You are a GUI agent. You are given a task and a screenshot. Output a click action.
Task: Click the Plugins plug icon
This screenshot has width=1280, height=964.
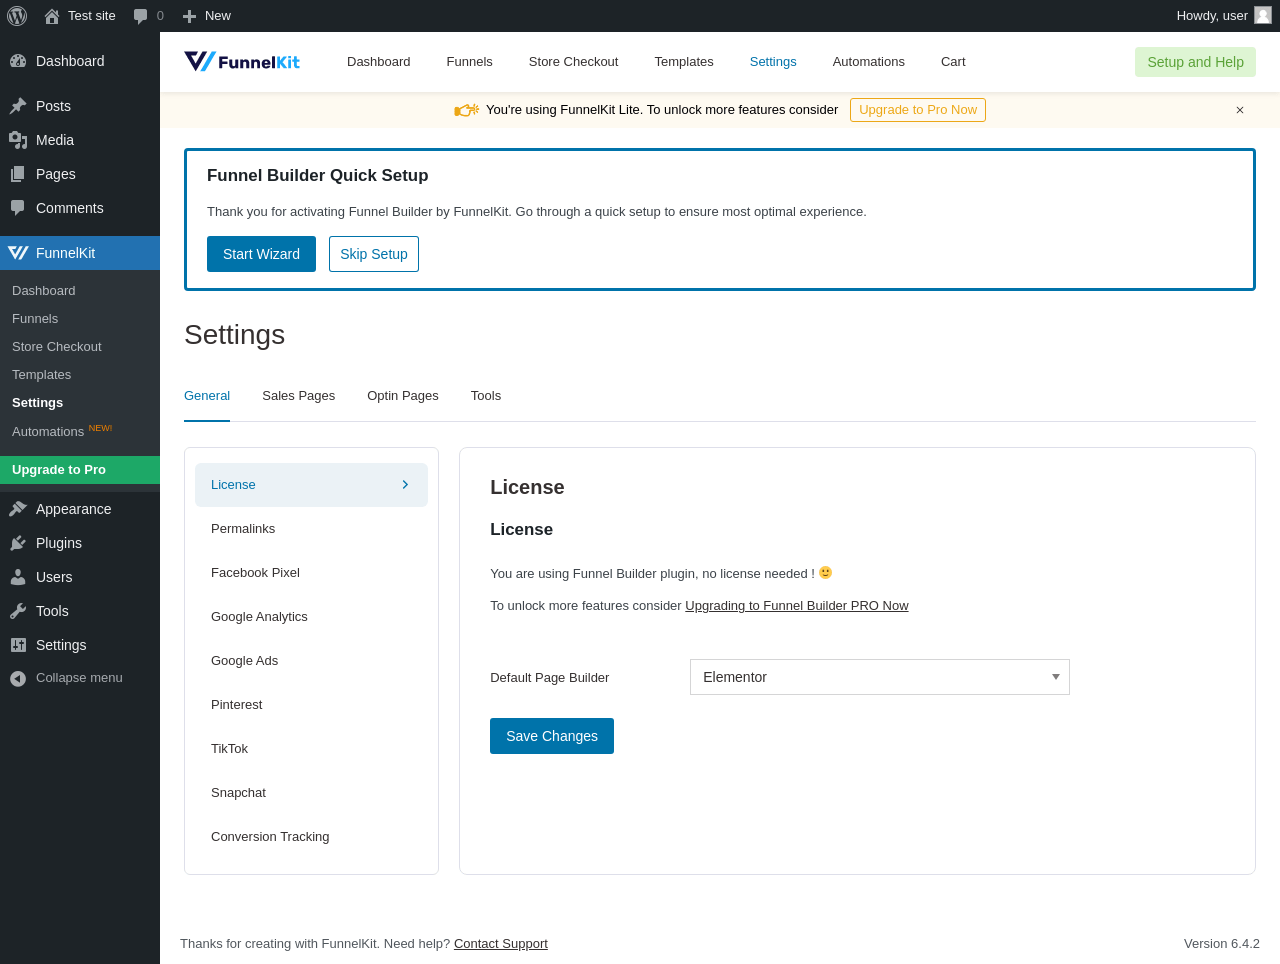[x=18, y=543]
